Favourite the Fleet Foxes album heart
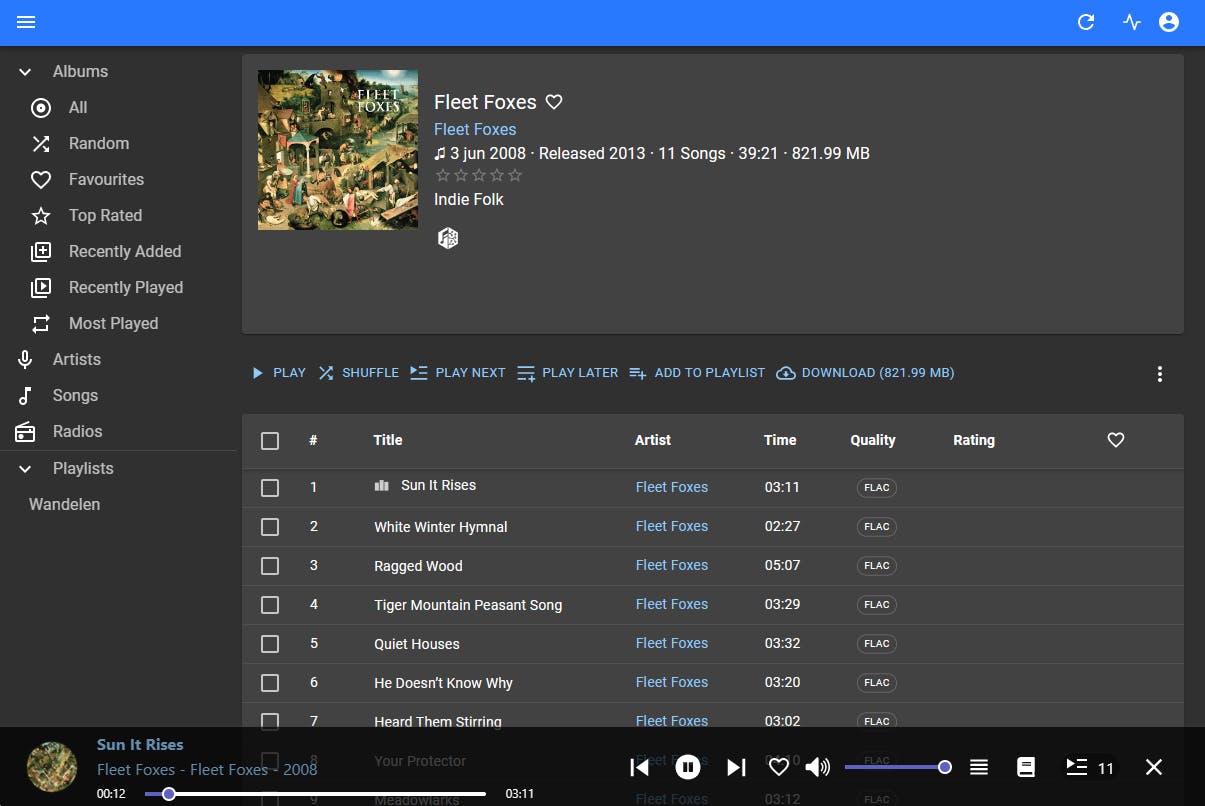This screenshot has width=1205, height=806. (x=554, y=102)
